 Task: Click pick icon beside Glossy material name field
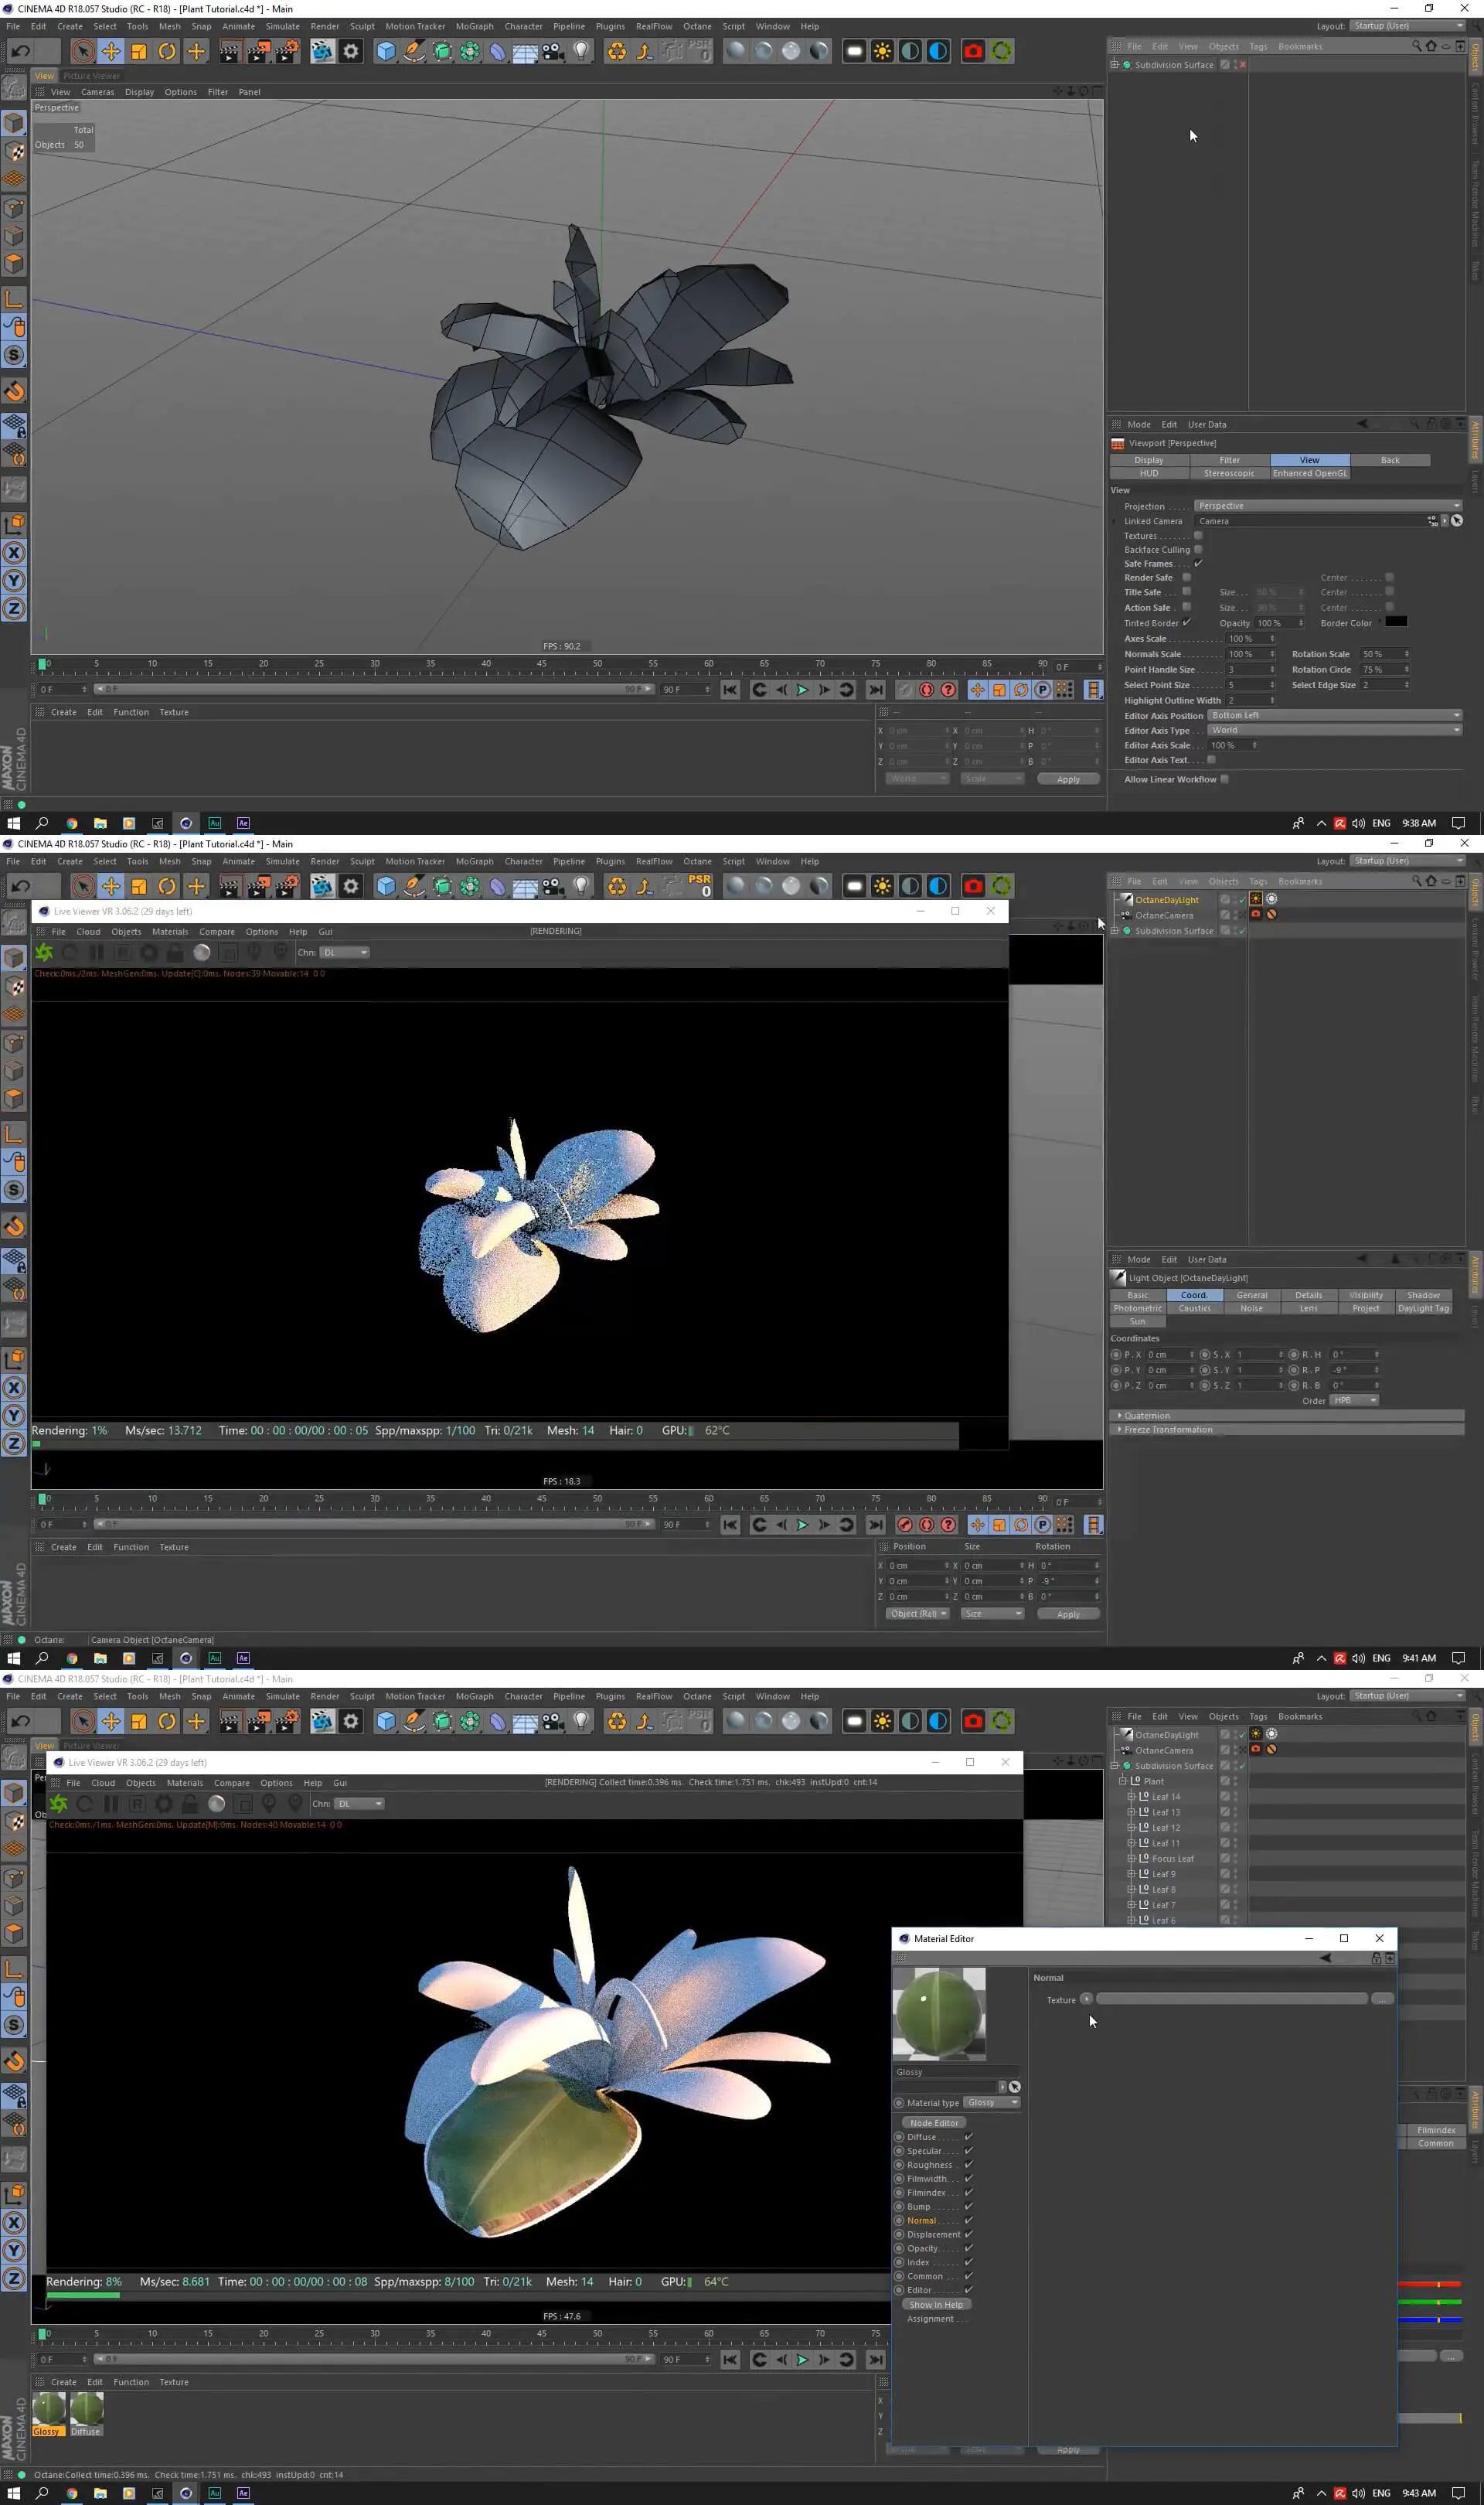[x=1014, y=2087]
